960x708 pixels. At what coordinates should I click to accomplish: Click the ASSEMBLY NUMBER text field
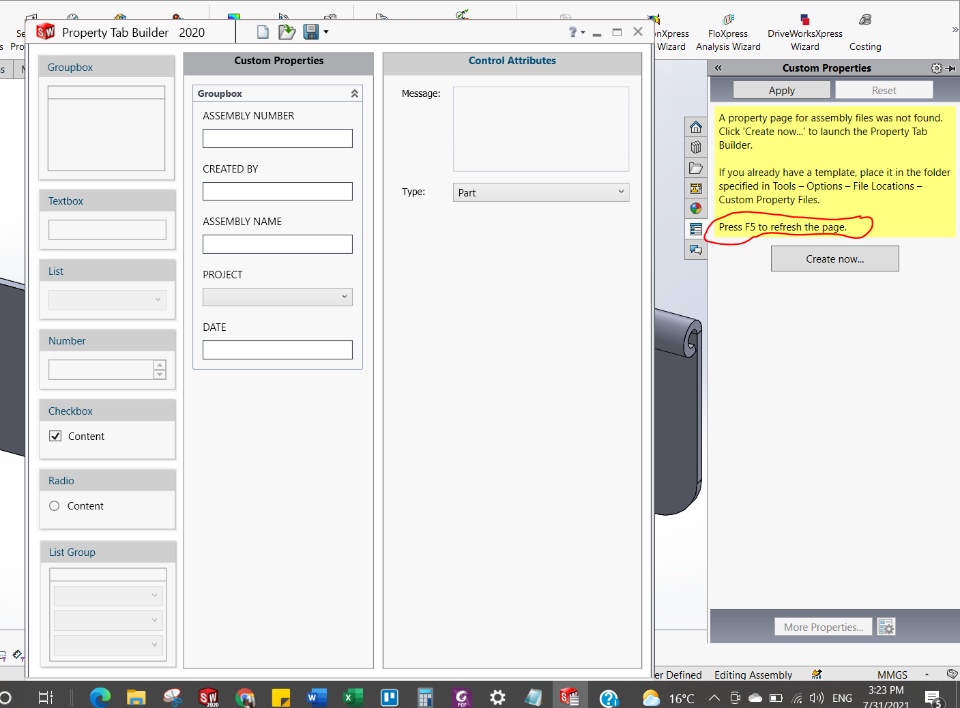coord(277,138)
